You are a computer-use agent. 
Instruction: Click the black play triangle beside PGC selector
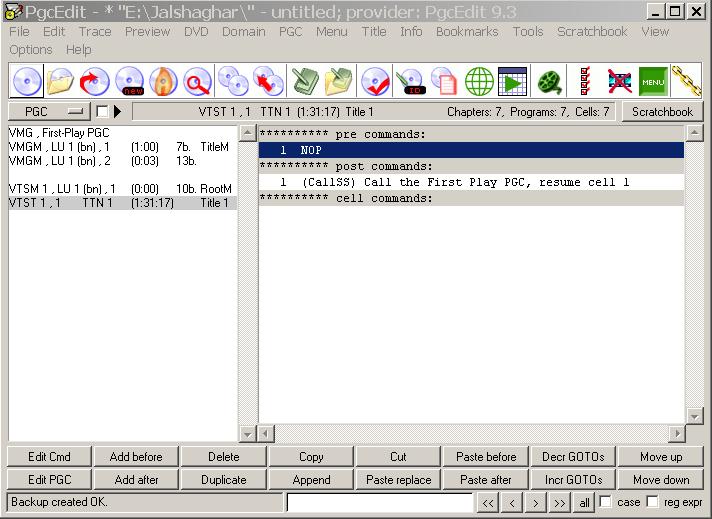pyautogui.click(x=118, y=111)
